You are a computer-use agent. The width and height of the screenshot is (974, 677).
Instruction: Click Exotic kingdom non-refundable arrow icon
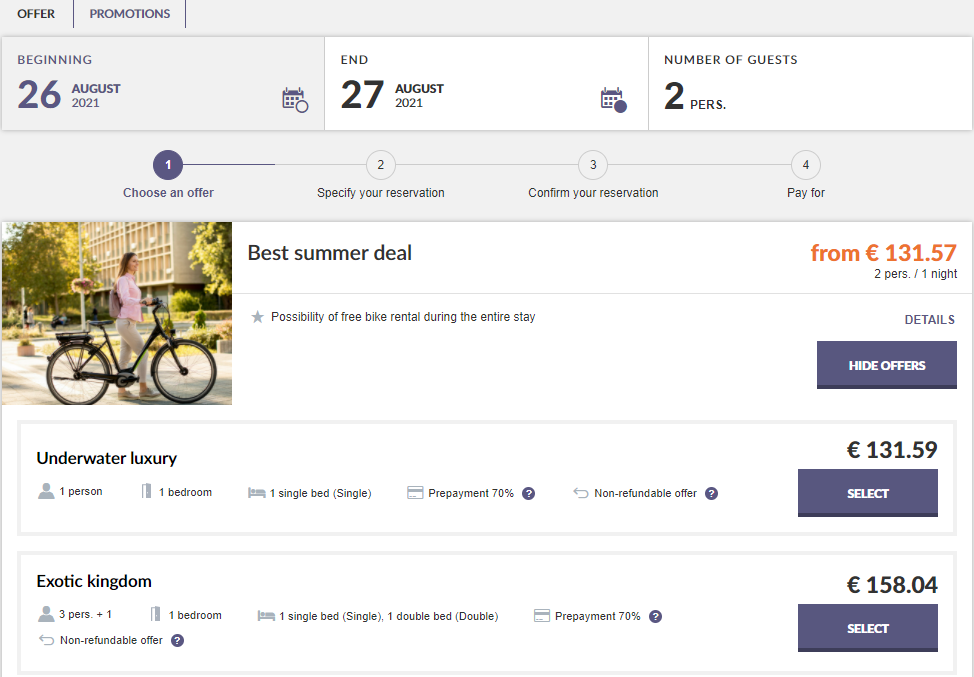click(46, 640)
